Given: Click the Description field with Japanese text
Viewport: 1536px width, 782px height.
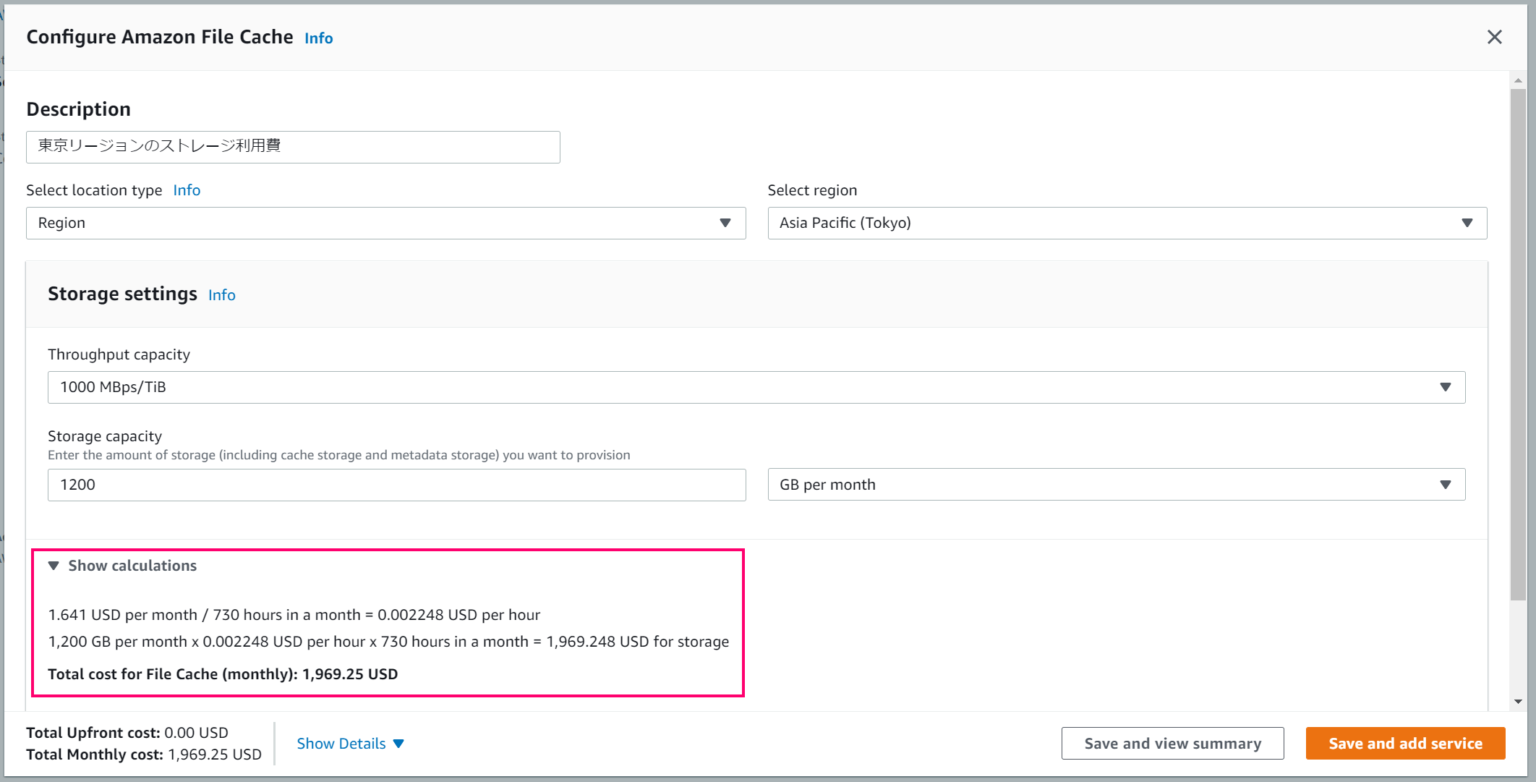Looking at the screenshot, I should point(292,146).
